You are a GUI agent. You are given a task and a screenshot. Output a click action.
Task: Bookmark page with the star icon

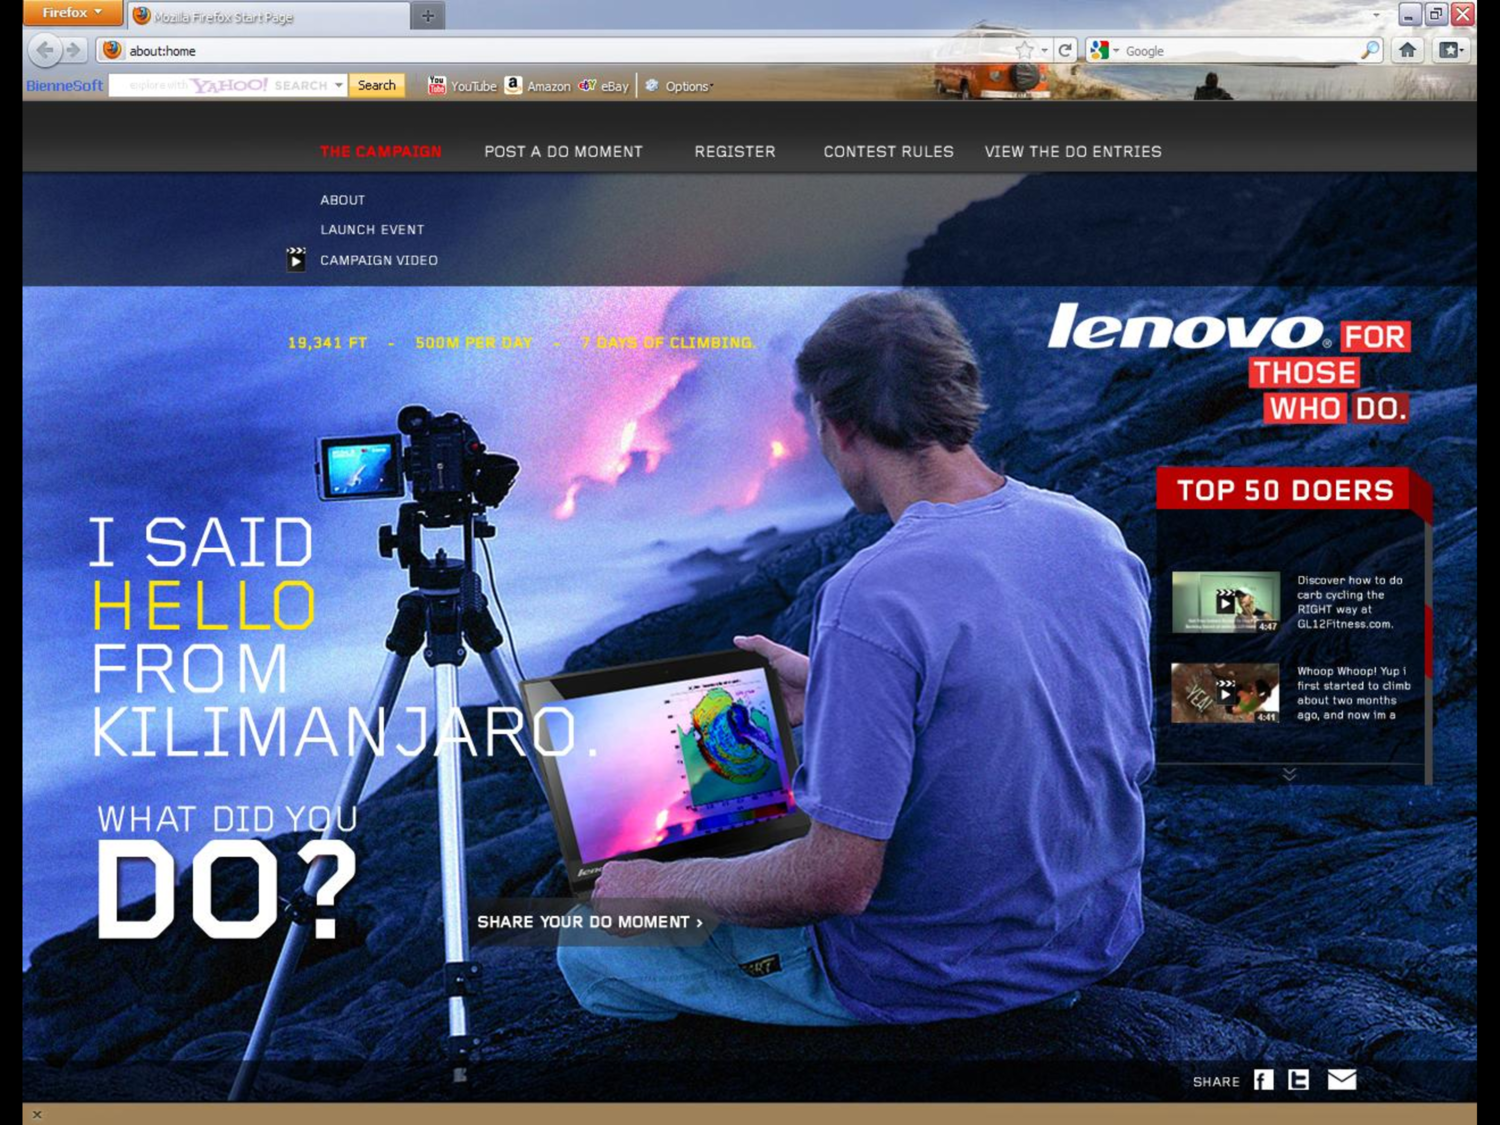[1024, 50]
